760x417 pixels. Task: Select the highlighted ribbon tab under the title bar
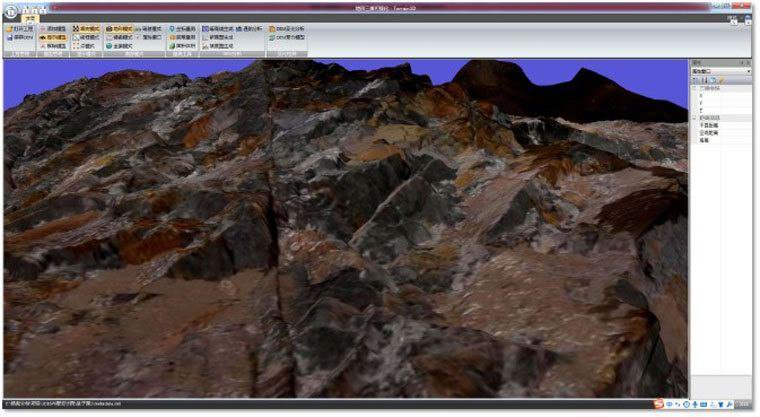pos(30,19)
